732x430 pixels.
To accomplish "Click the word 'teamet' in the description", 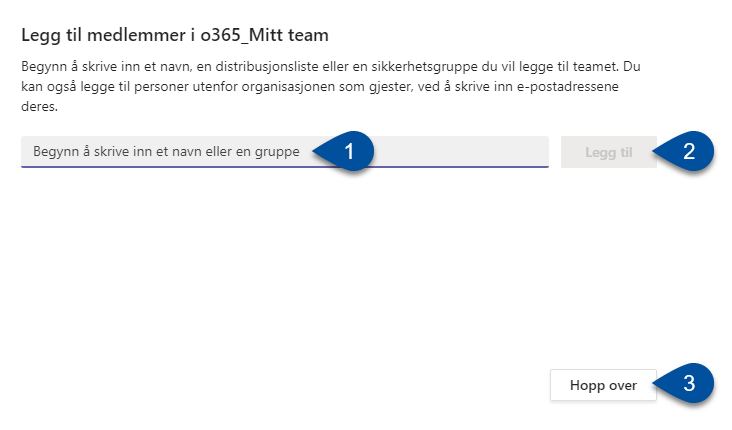I will coord(595,66).
